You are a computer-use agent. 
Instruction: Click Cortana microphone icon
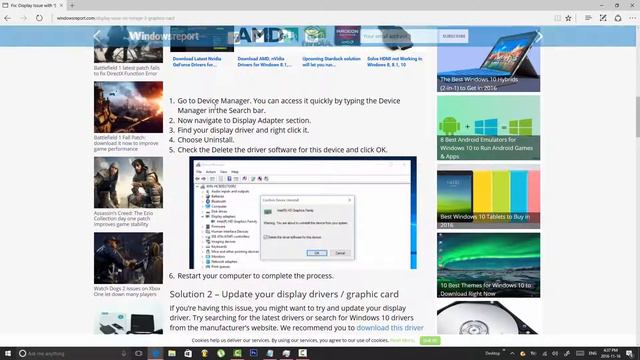click(124, 353)
